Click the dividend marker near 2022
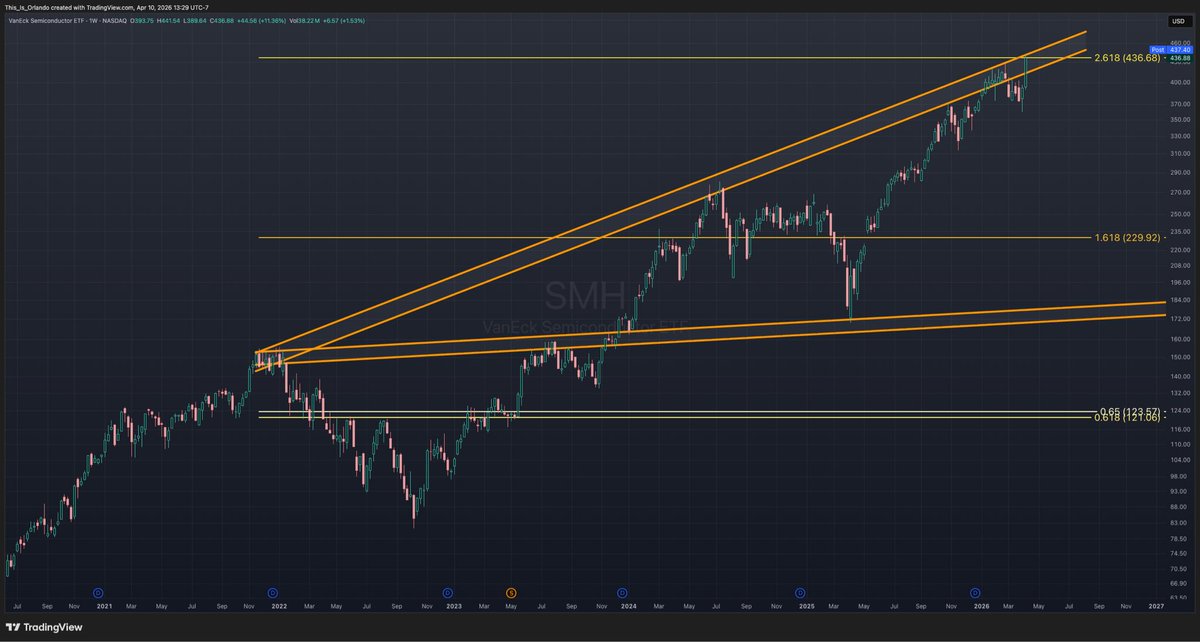Image resolution: width=1200 pixels, height=642 pixels. [272, 593]
